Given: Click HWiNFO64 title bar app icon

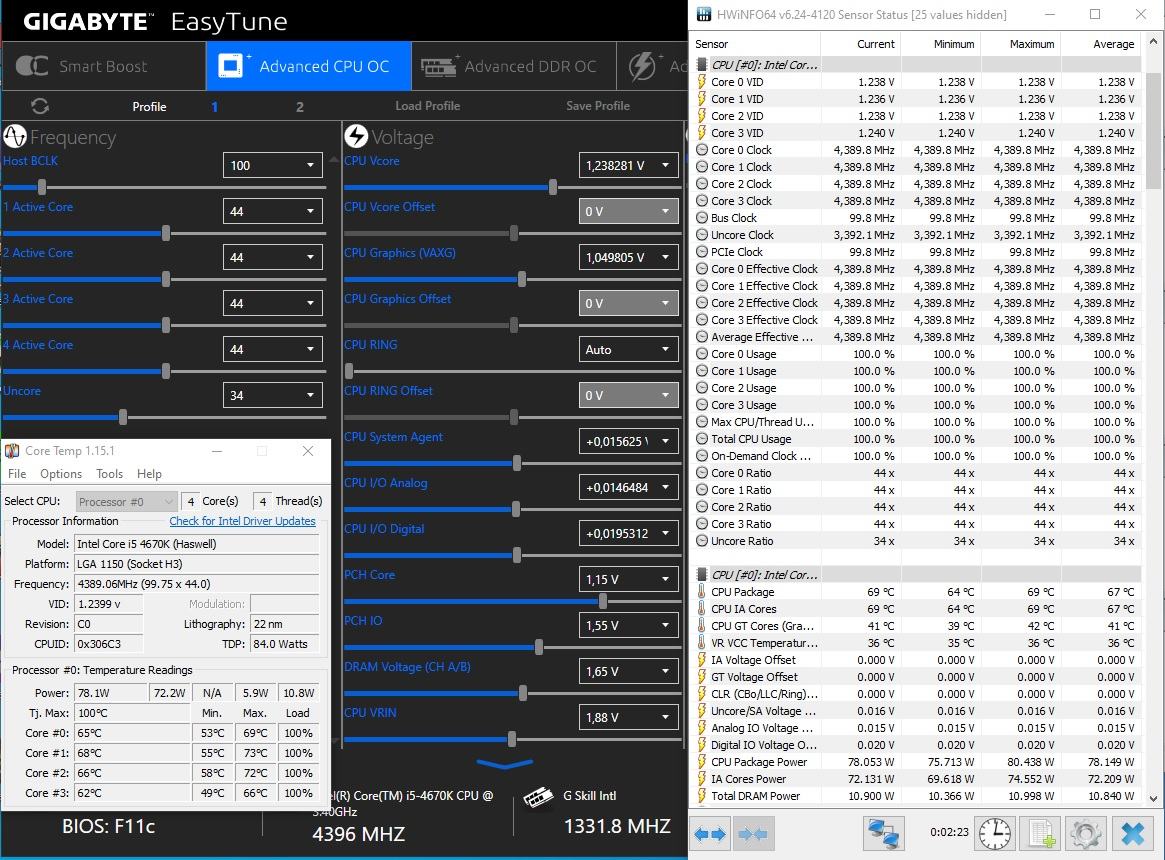Looking at the screenshot, I should (x=703, y=14).
